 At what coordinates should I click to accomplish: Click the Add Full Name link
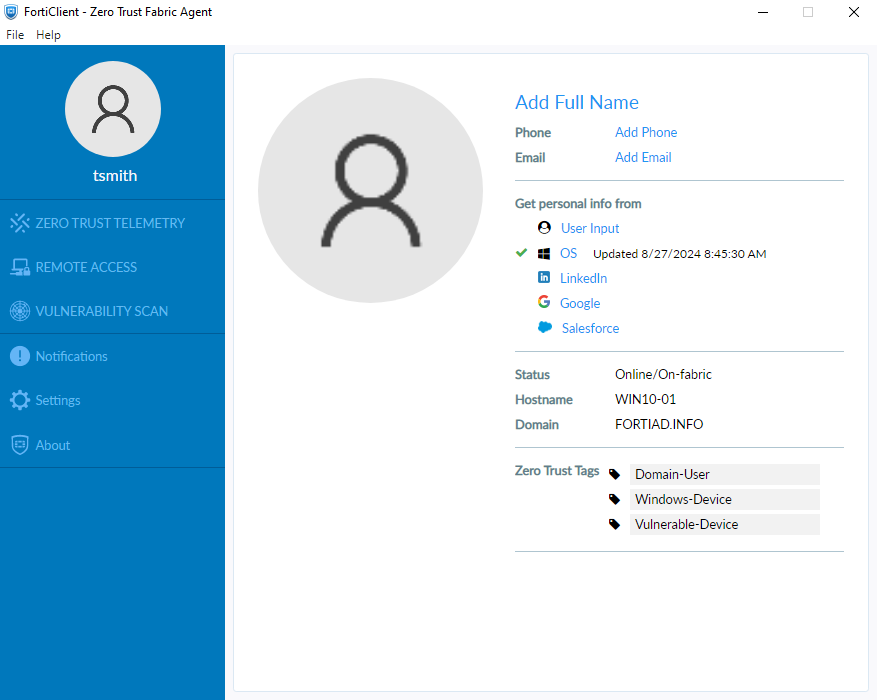click(x=576, y=103)
